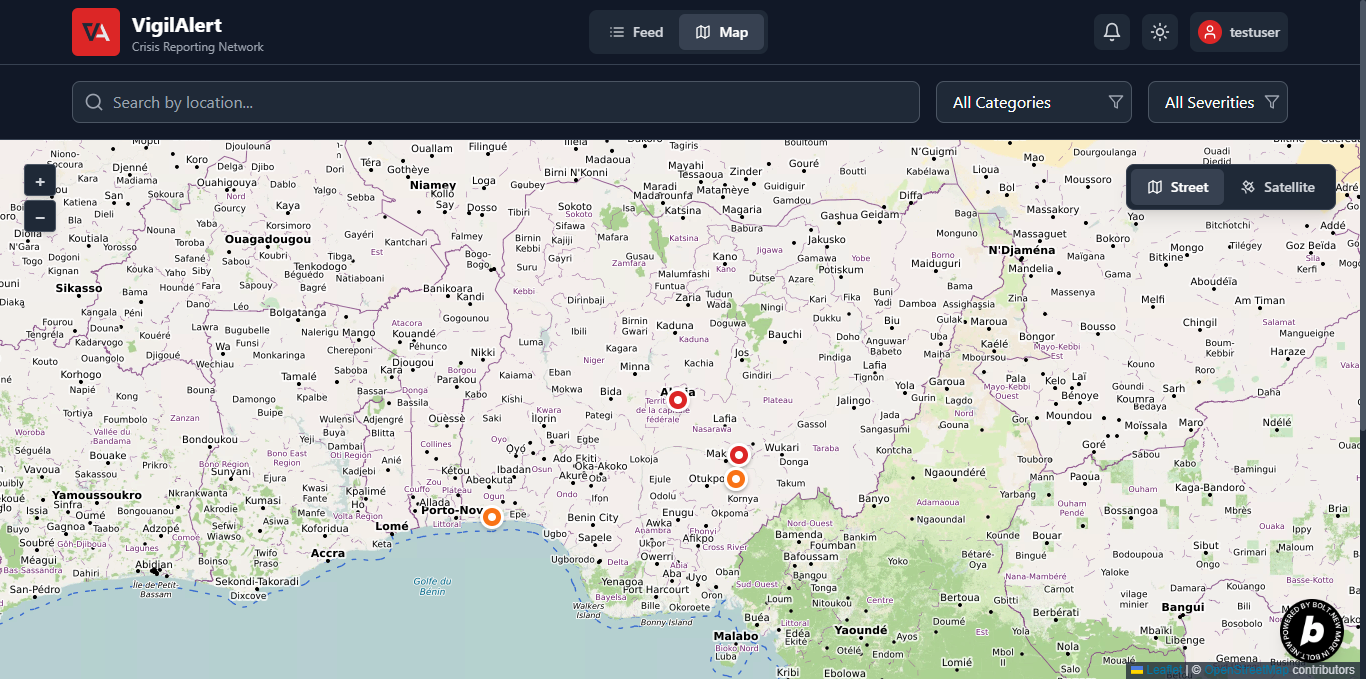Click the Golfe du Bénin label
The width and height of the screenshot is (1366, 679).
click(433, 586)
